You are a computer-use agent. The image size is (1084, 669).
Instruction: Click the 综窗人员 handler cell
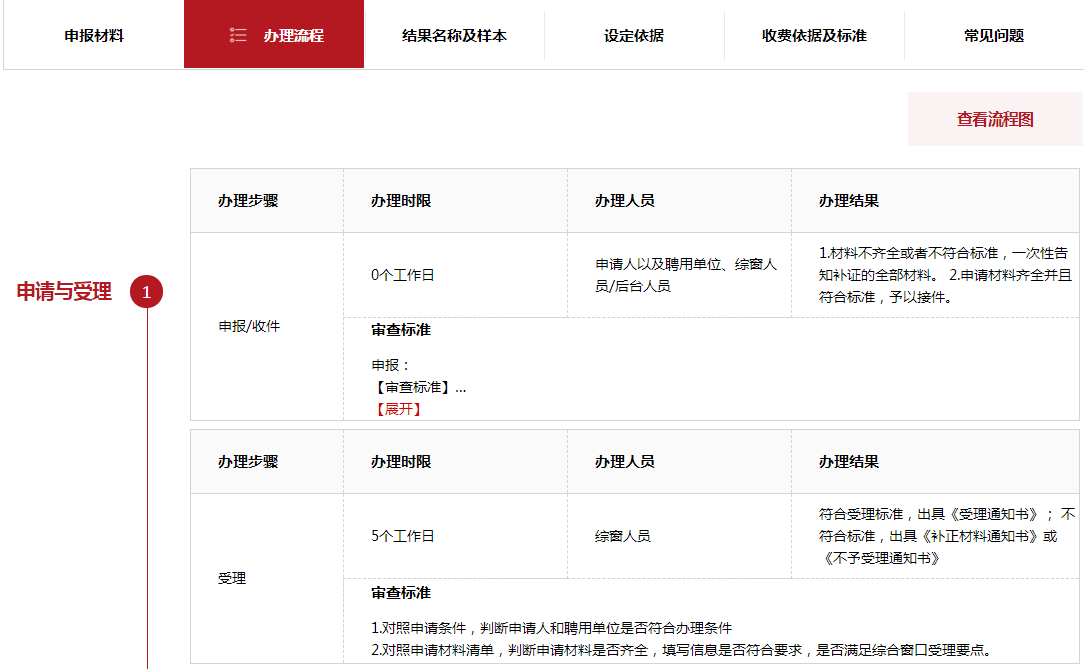coord(680,536)
